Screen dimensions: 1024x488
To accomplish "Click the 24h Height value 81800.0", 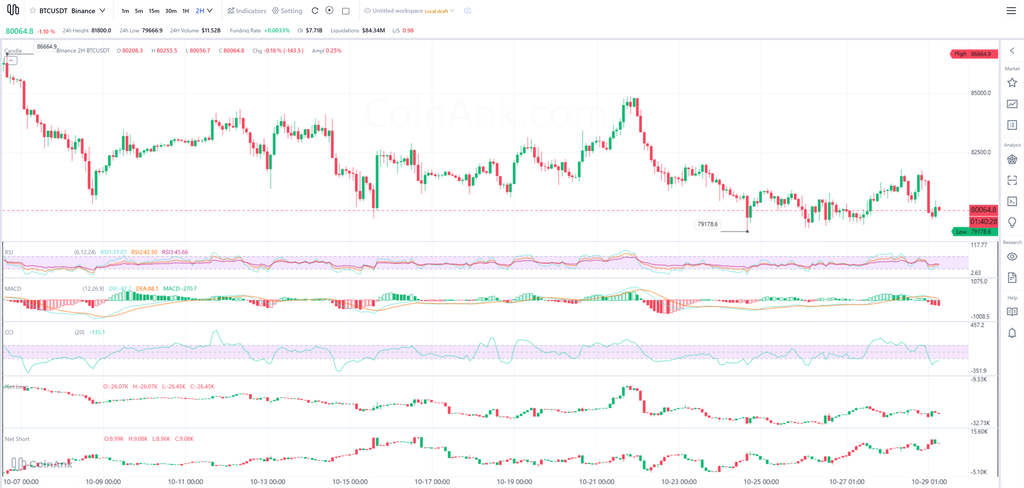I will click(101, 31).
